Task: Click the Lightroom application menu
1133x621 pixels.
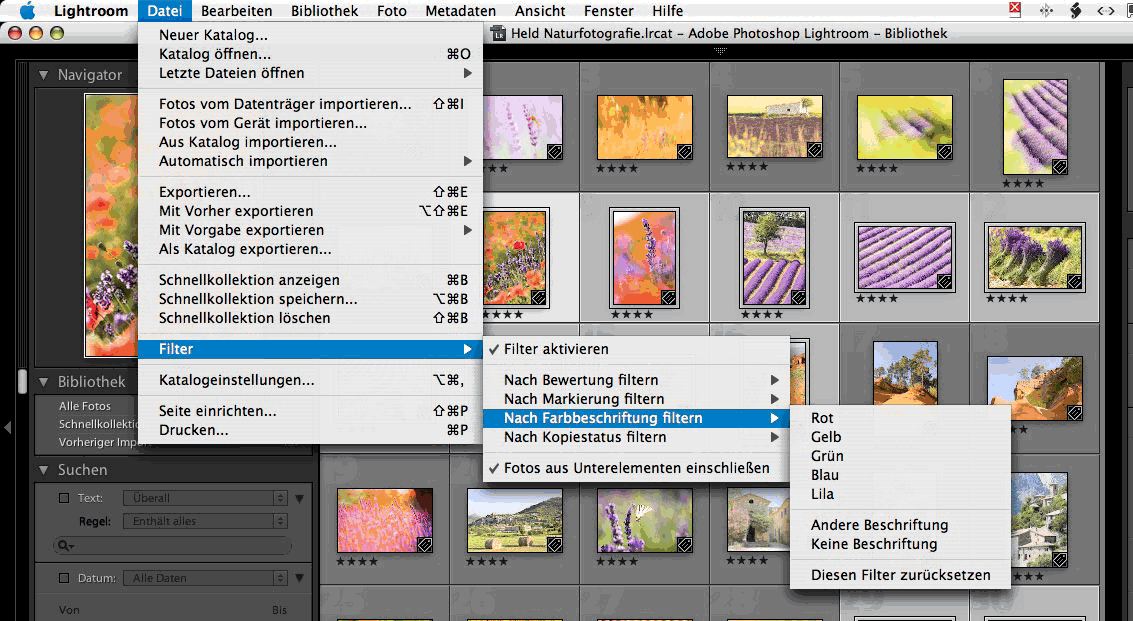Action: click(91, 11)
